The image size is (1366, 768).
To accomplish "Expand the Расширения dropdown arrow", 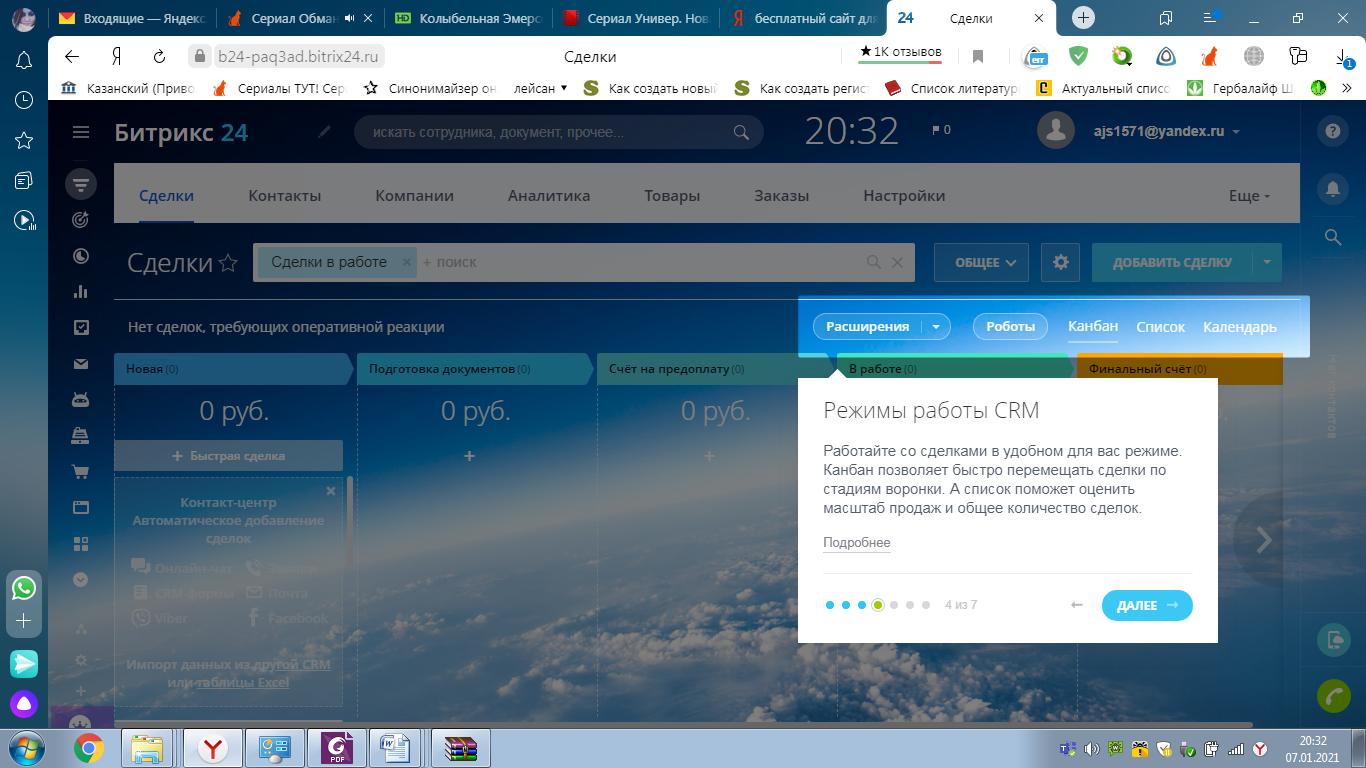I will point(936,326).
